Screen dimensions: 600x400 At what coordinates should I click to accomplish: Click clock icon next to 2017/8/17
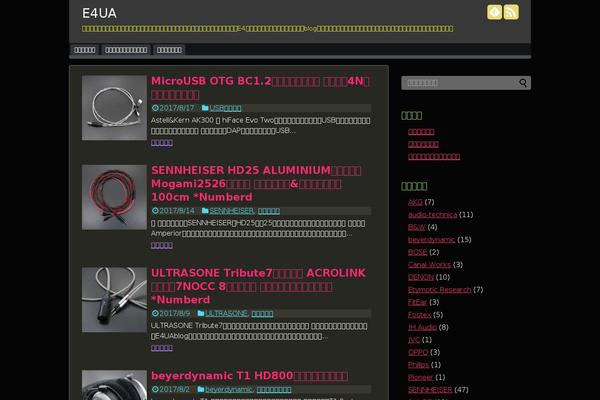tap(155, 108)
